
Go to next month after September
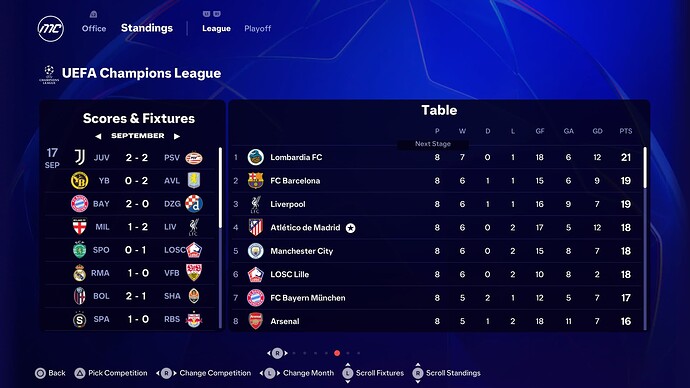point(177,136)
